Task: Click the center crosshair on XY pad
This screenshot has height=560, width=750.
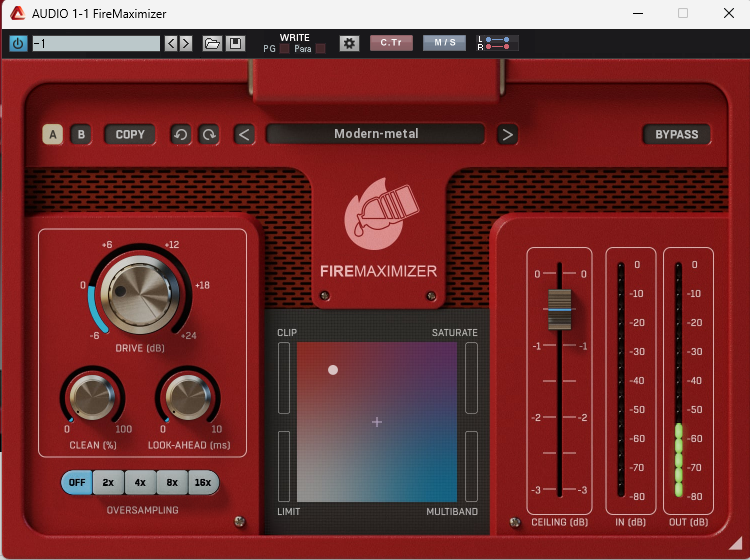Action: [x=377, y=422]
